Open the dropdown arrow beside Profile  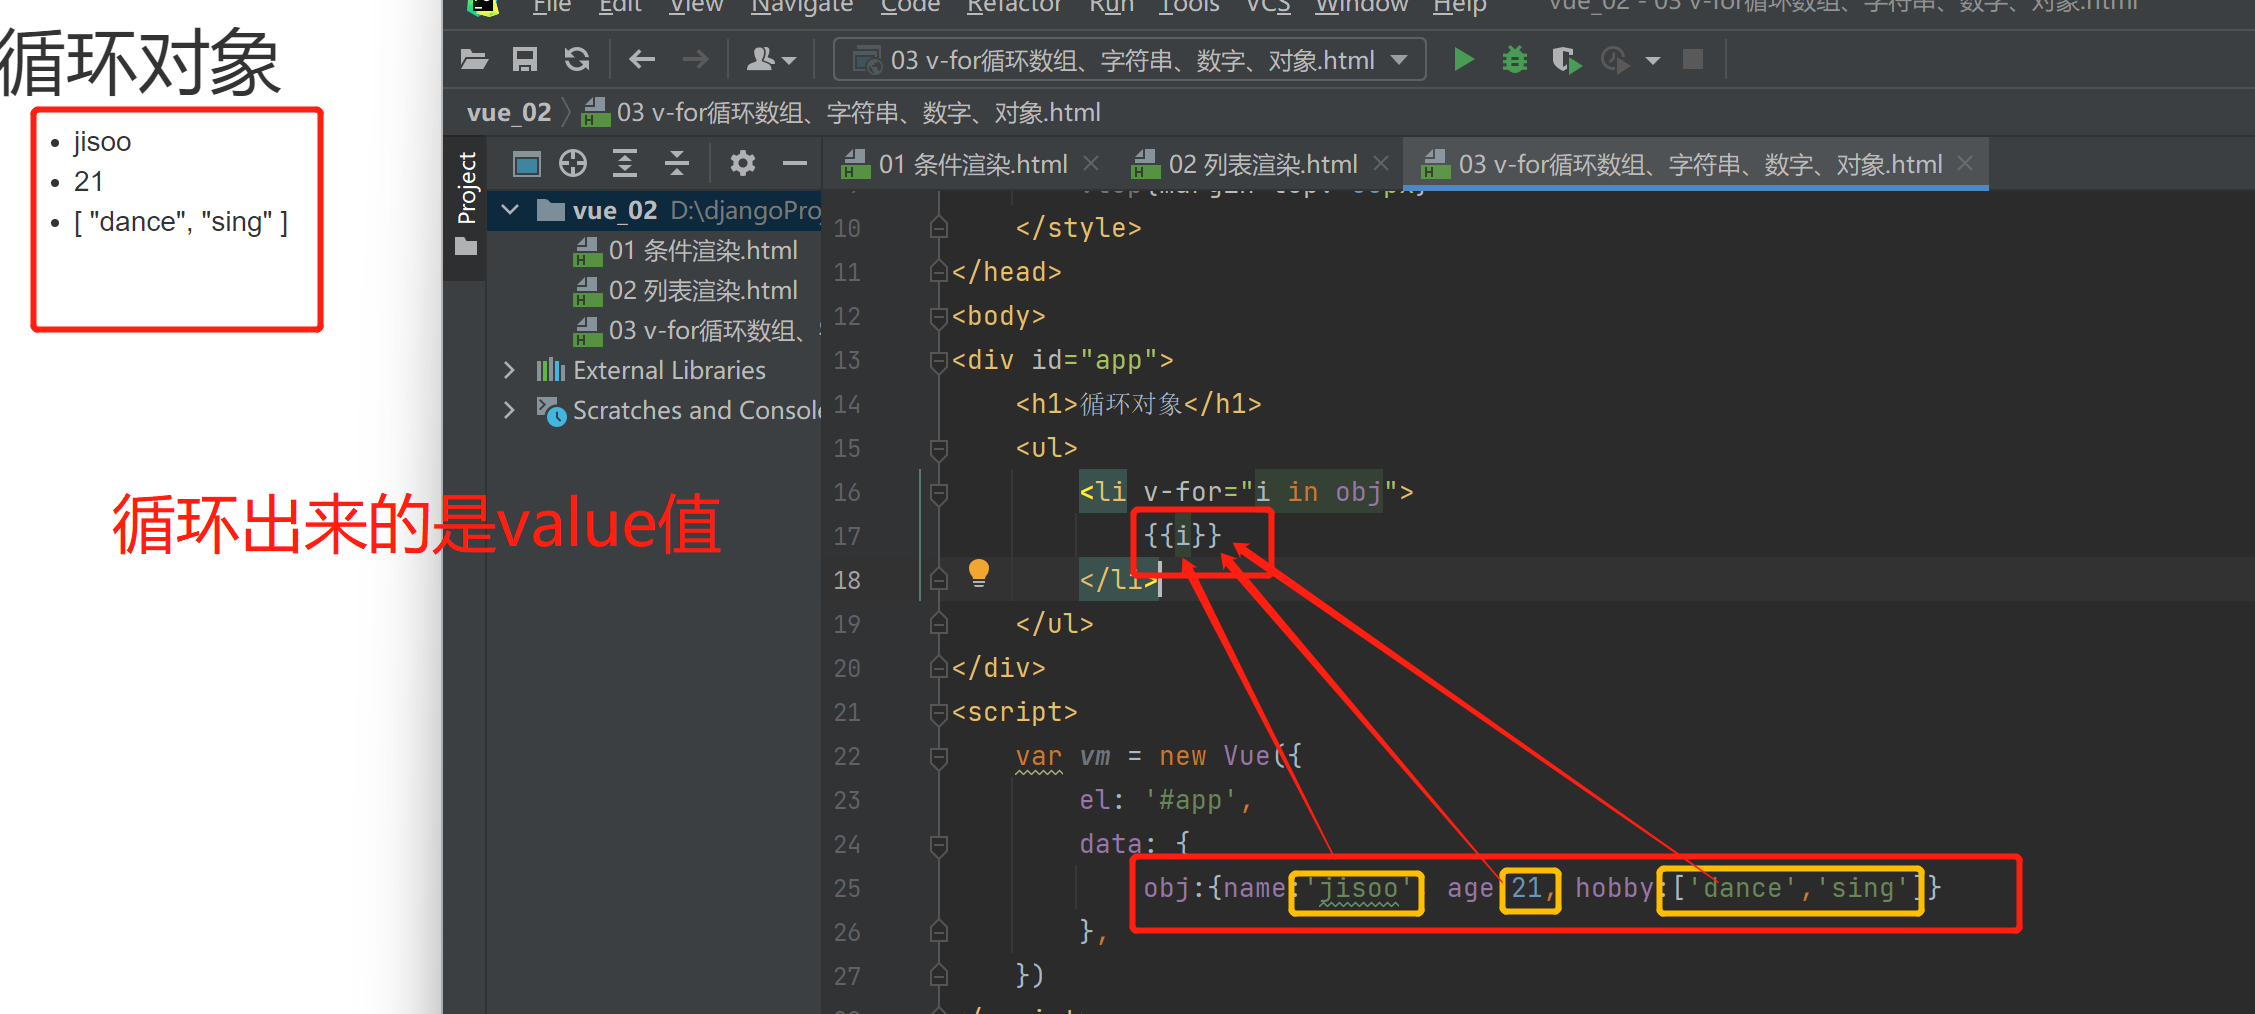tap(1653, 61)
